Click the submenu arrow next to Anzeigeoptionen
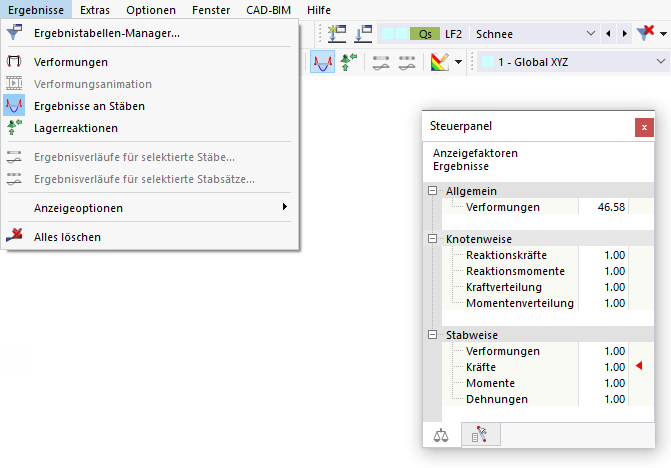 point(285,207)
